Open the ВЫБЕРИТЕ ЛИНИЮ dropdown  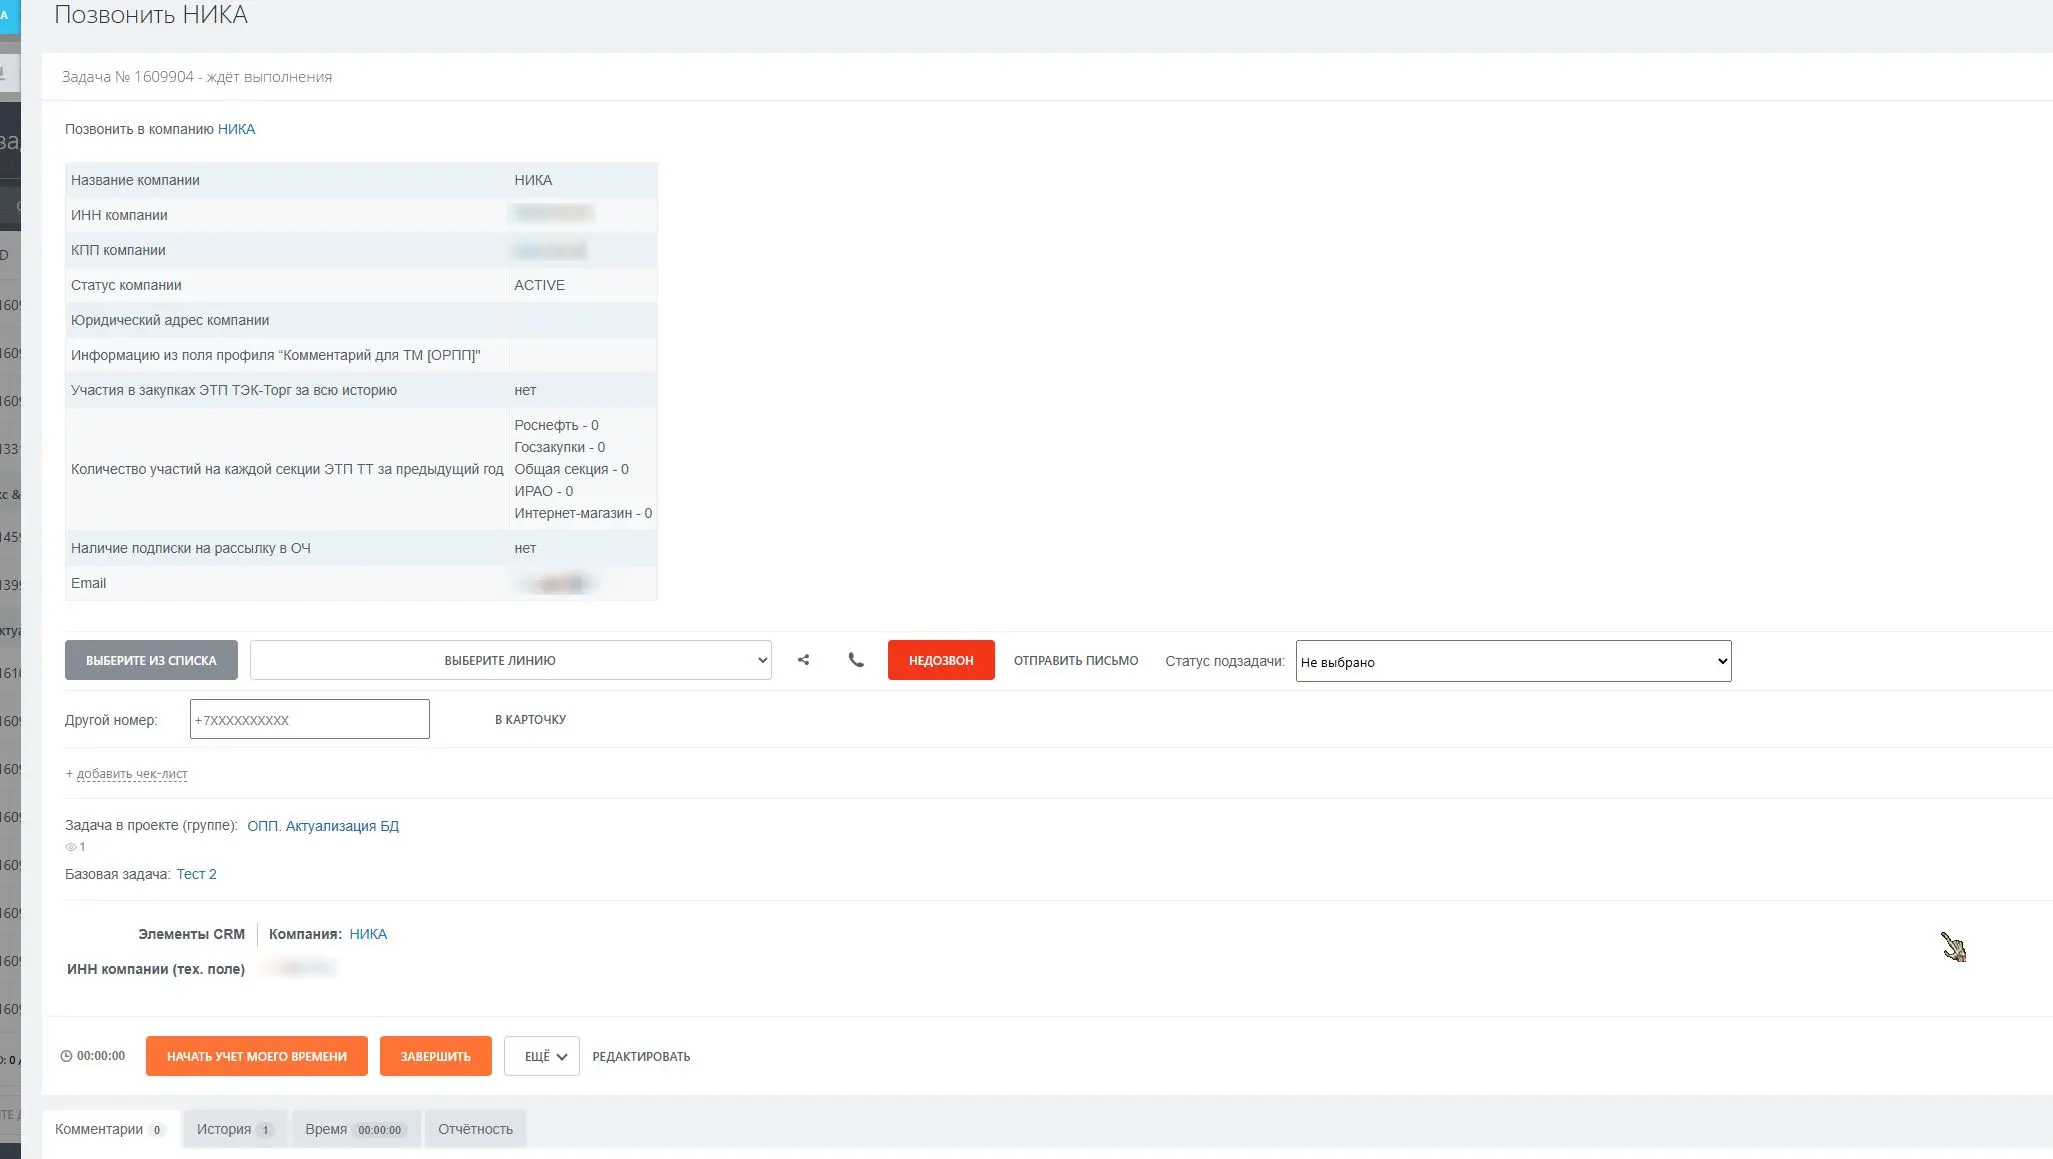(511, 660)
